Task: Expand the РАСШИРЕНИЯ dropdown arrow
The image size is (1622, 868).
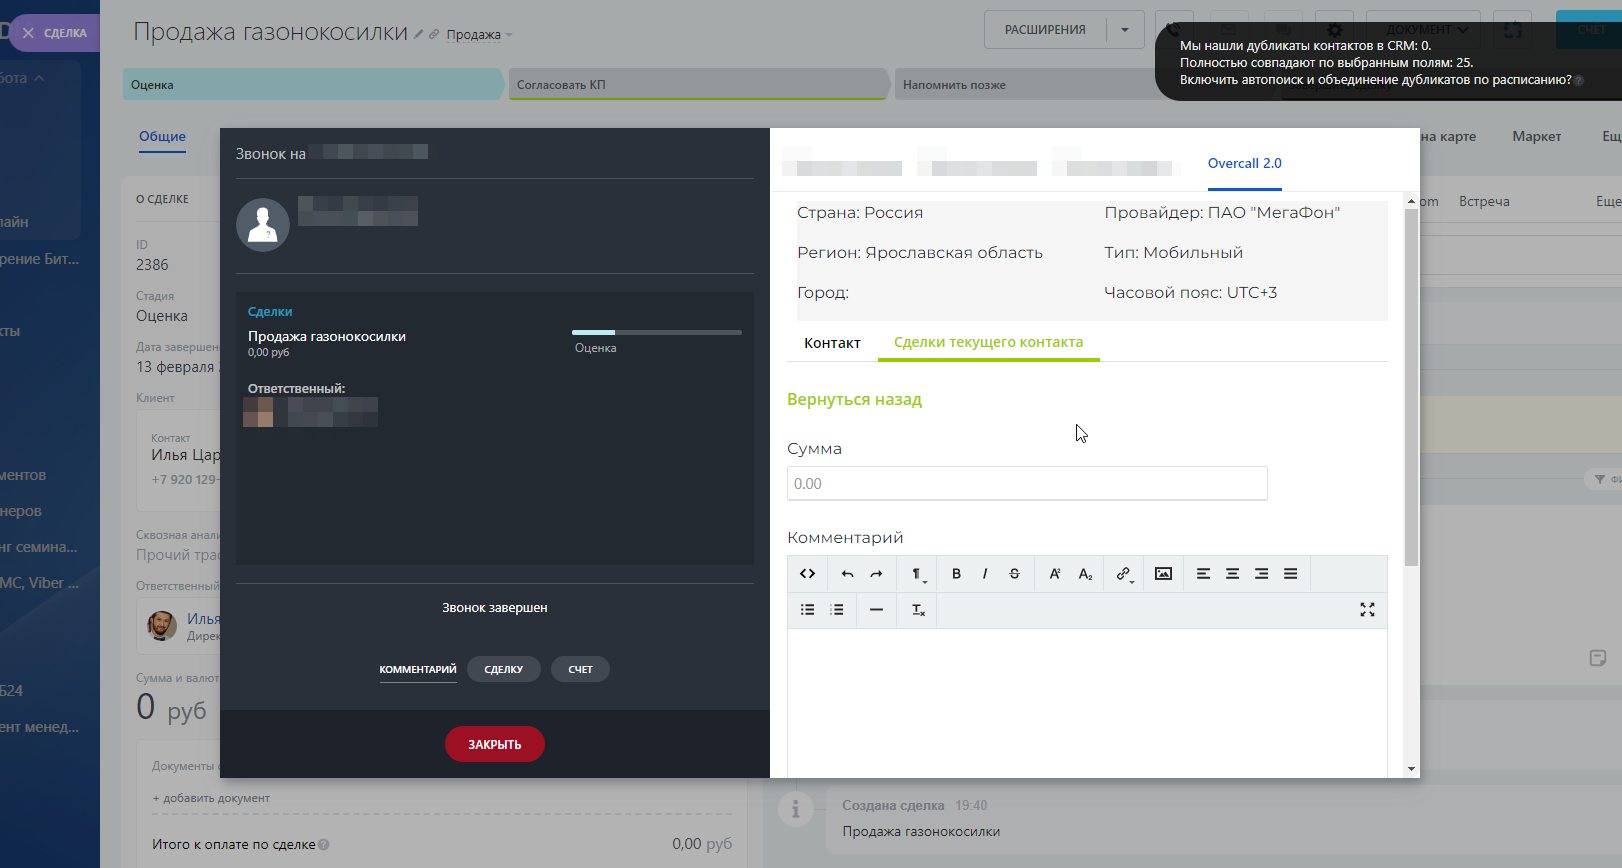Action: click(1125, 30)
